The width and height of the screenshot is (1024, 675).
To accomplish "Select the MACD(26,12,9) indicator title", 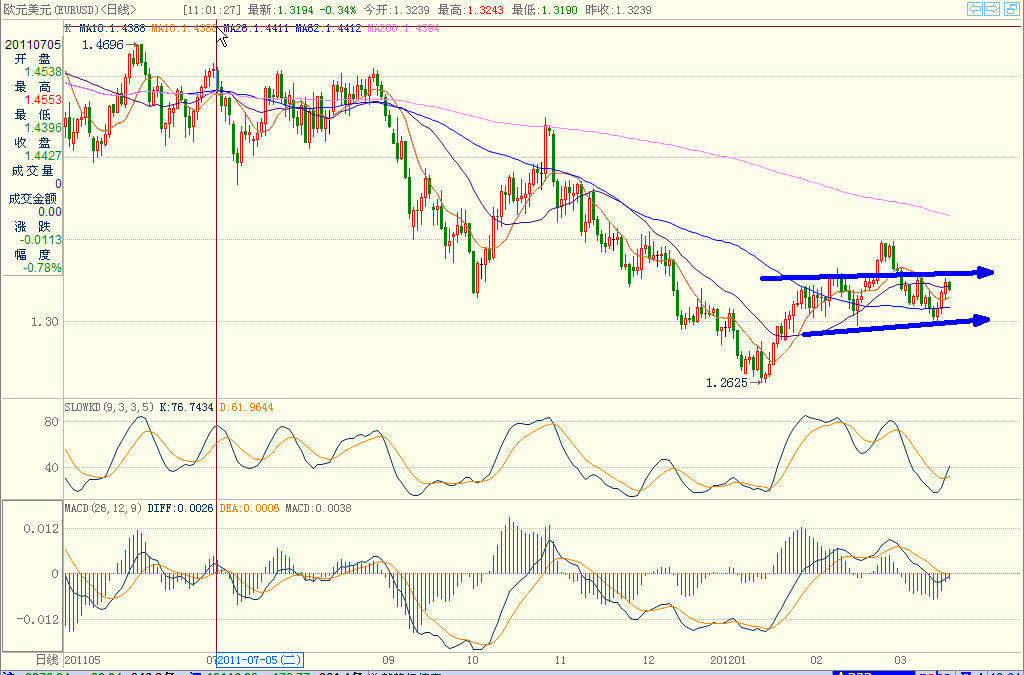I will point(103,508).
